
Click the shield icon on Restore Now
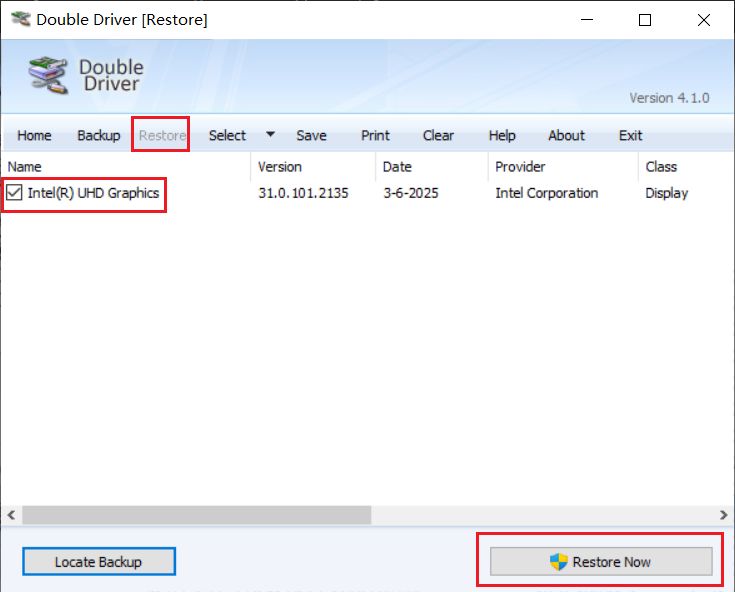point(559,562)
